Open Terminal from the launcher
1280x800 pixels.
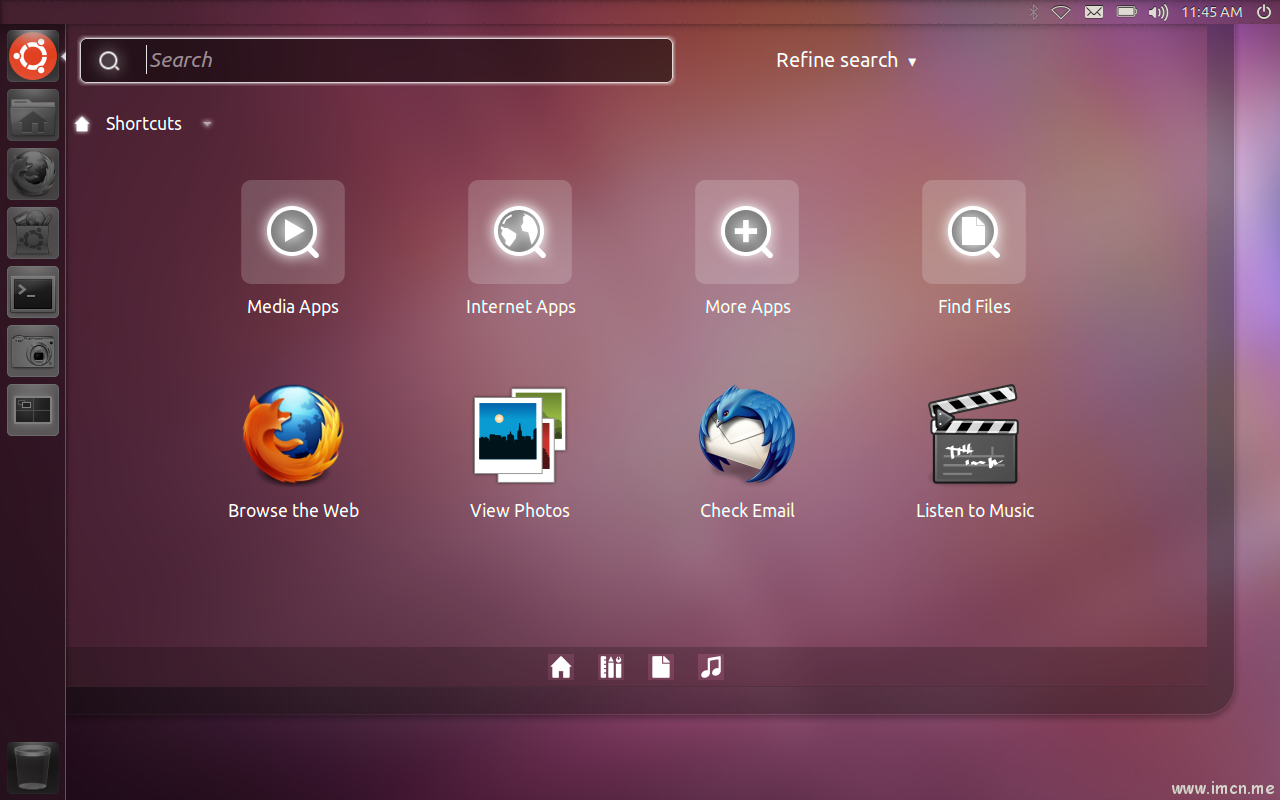tap(33, 292)
